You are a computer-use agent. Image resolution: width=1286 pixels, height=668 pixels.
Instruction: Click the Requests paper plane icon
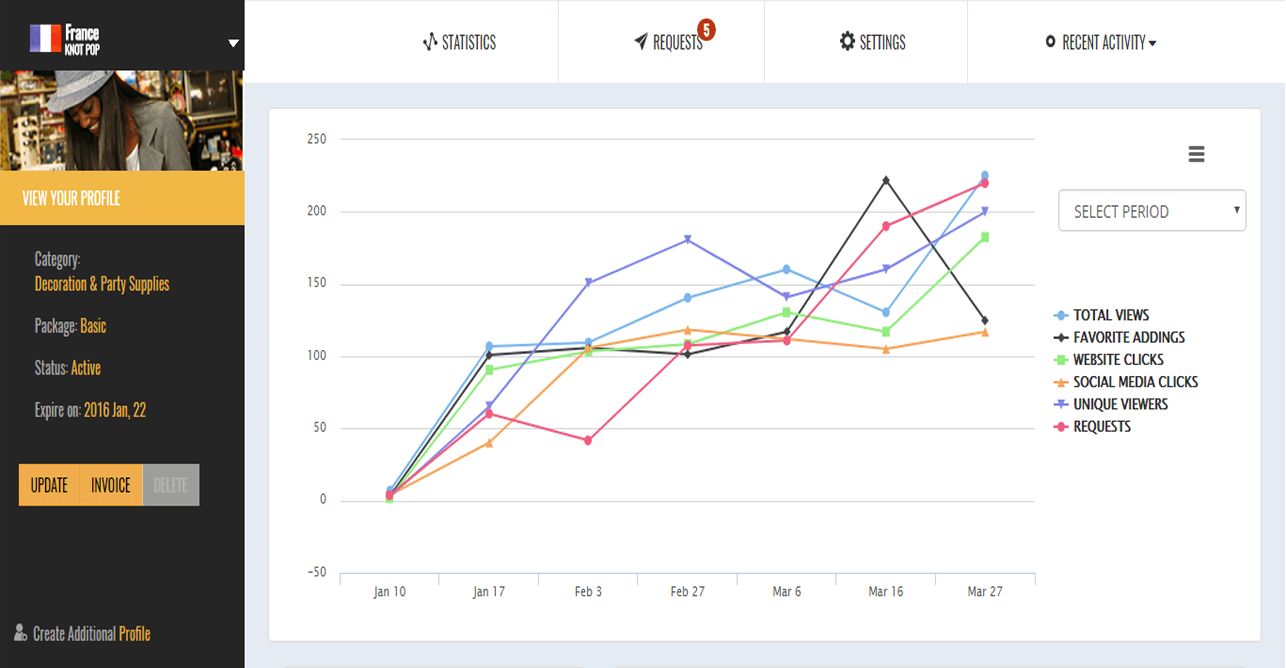pos(641,42)
